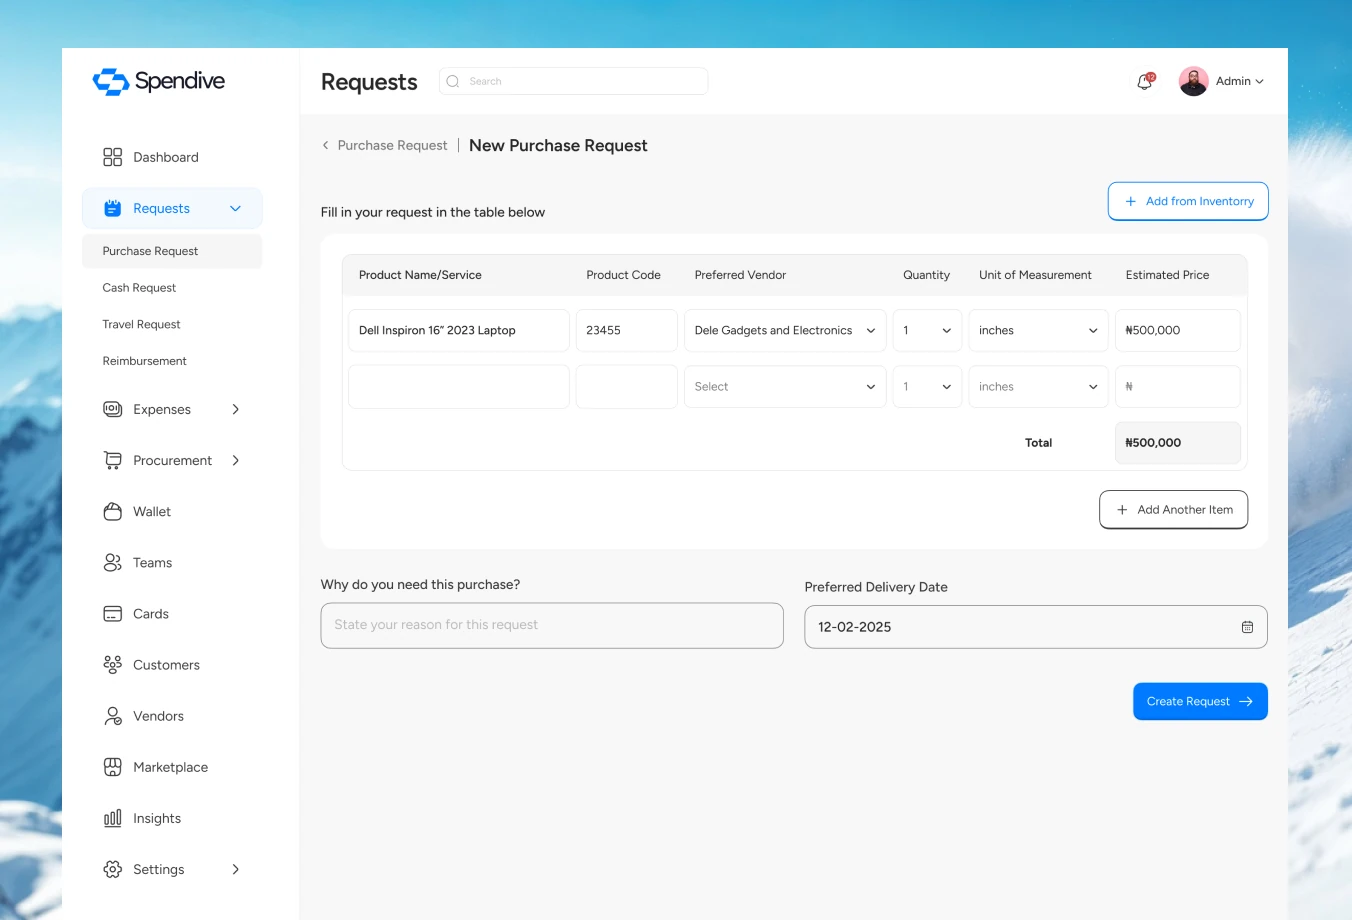
Task: Open Cash Request in sidebar submenu
Action: (139, 288)
